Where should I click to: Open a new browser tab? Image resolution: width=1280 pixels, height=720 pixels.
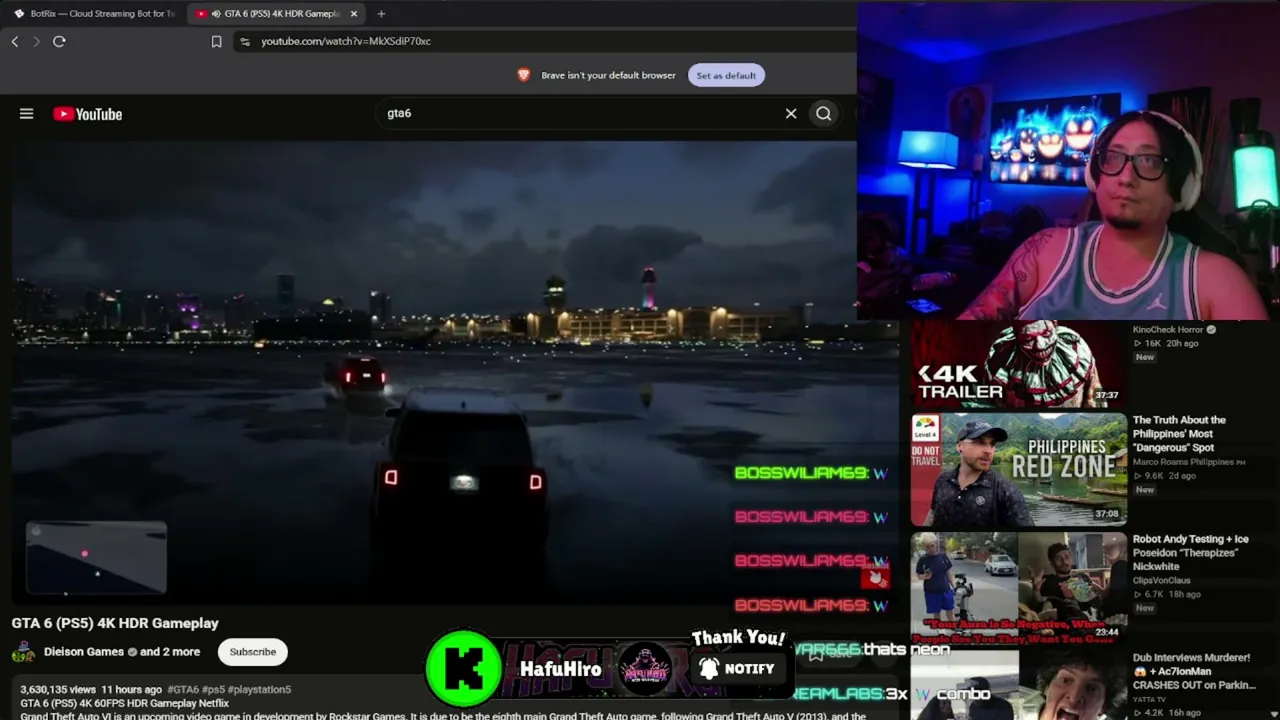pos(381,14)
